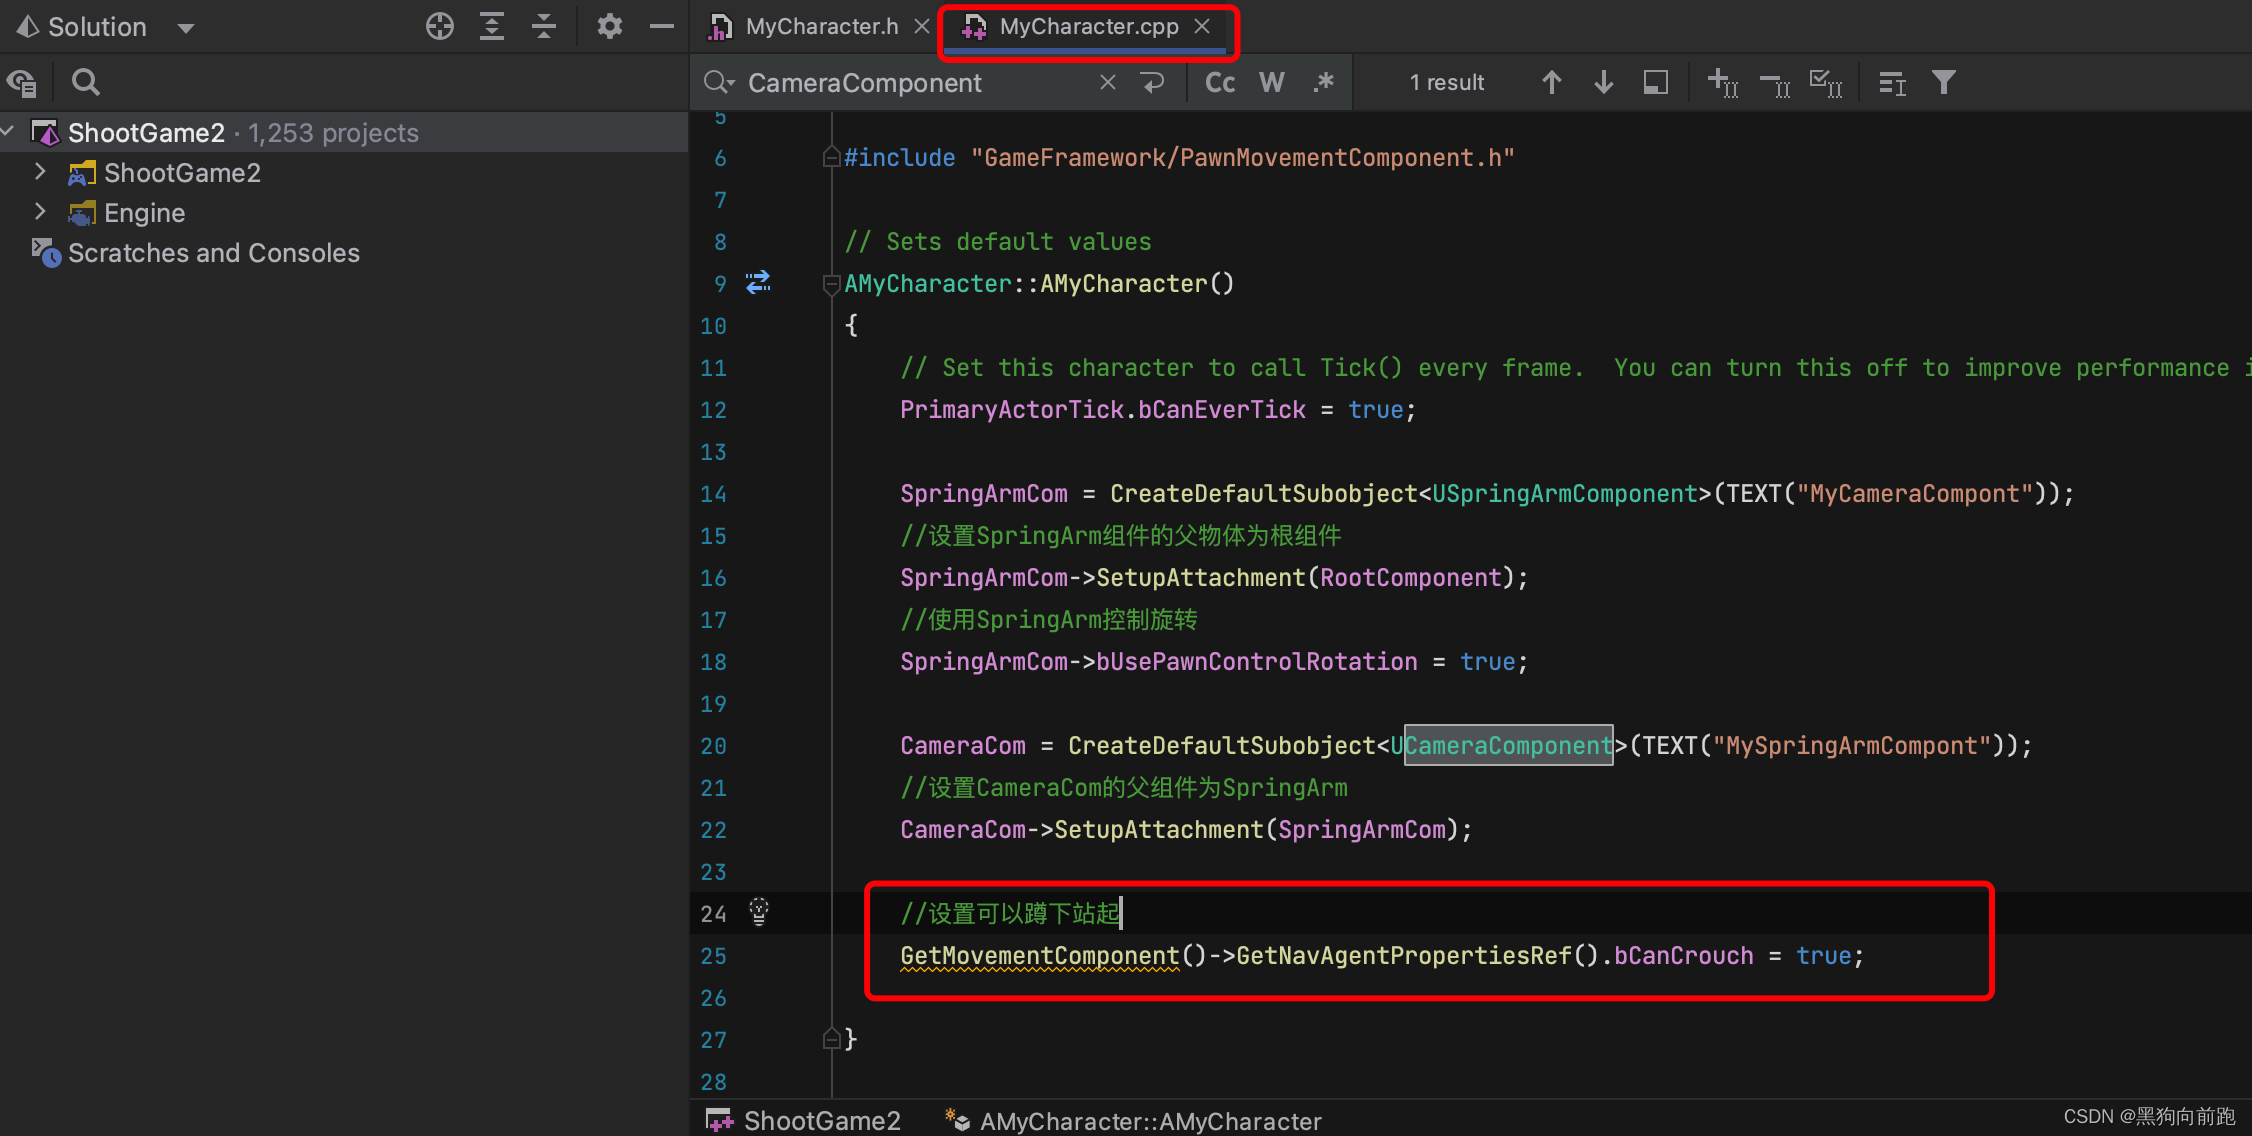The image size is (2252, 1136).
Task: Toggle whole Words (W) search option
Action: click(x=1271, y=82)
